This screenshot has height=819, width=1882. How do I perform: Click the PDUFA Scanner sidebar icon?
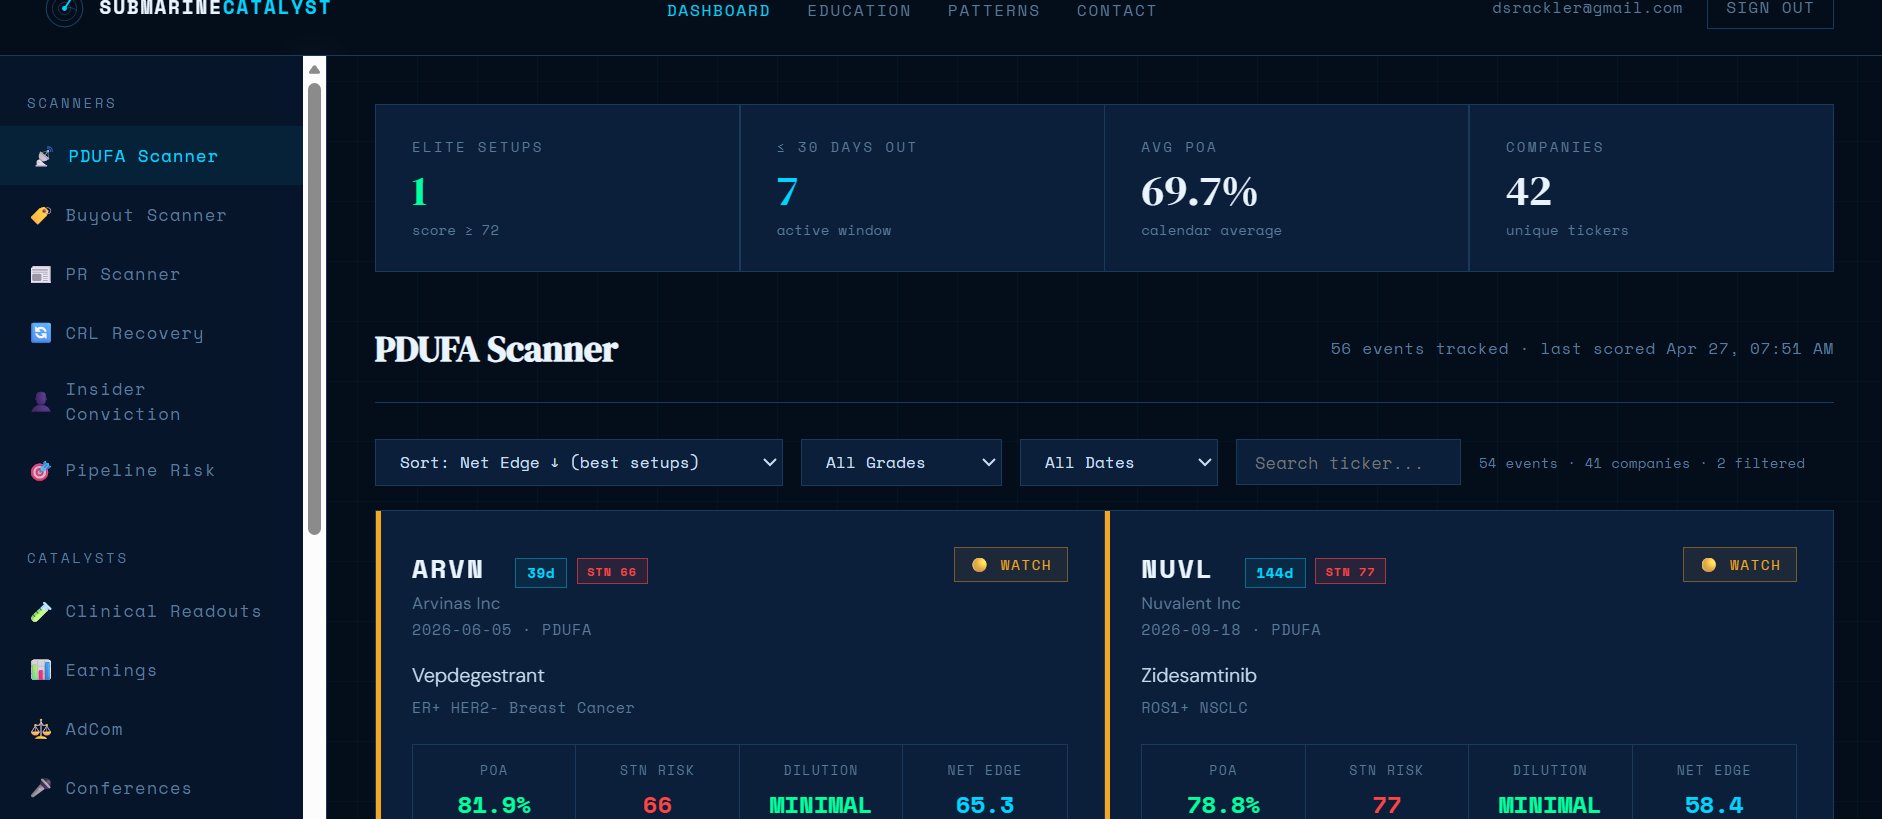point(43,157)
